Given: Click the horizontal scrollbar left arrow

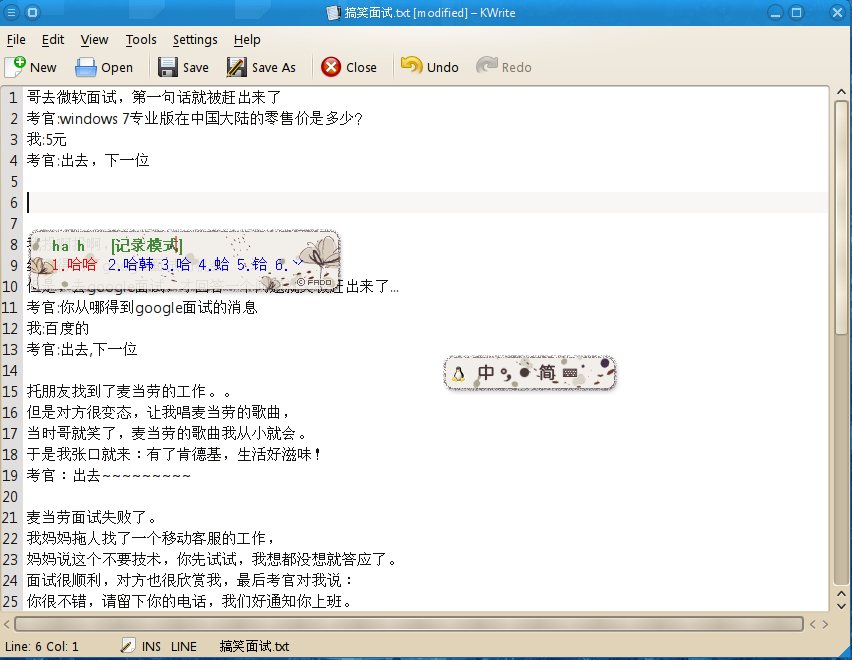Looking at the screenshot, I should (x=7, y=624).
